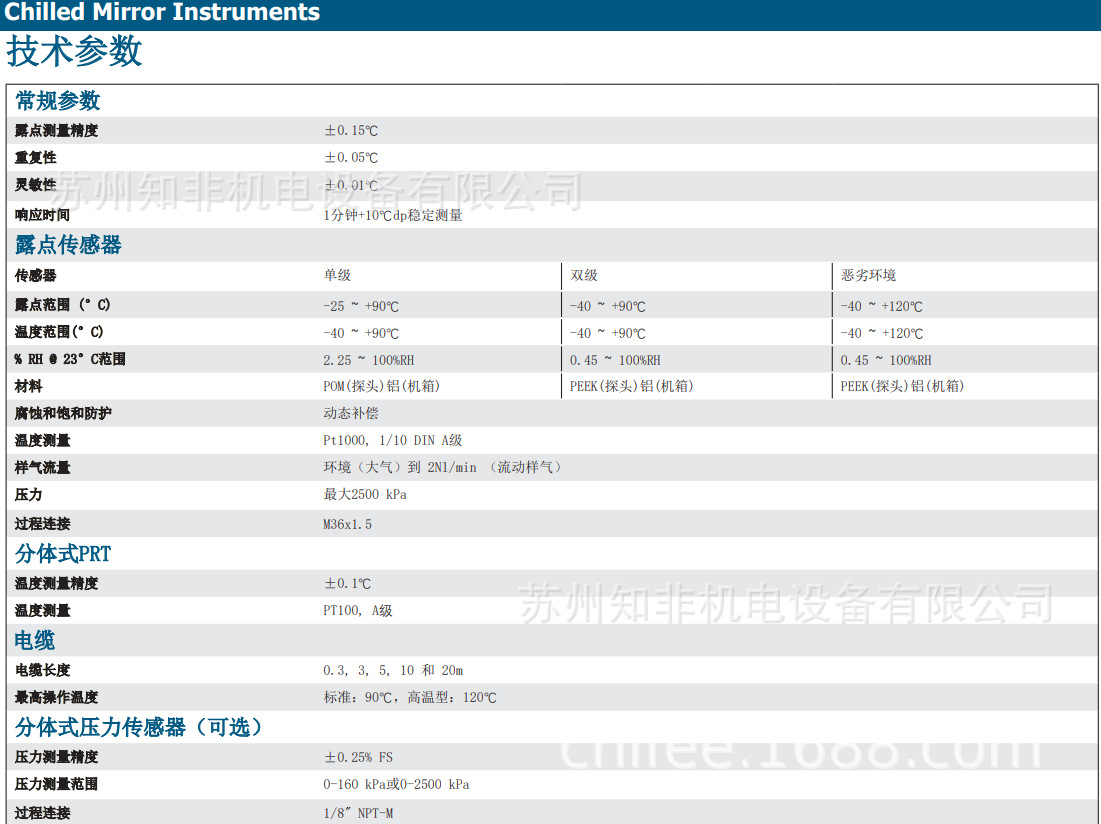The width and height of the screenshot is (1101, 824).
Task: Select the 1分钟+10℃dp稳定测量 value
Action: click(393, 215)
